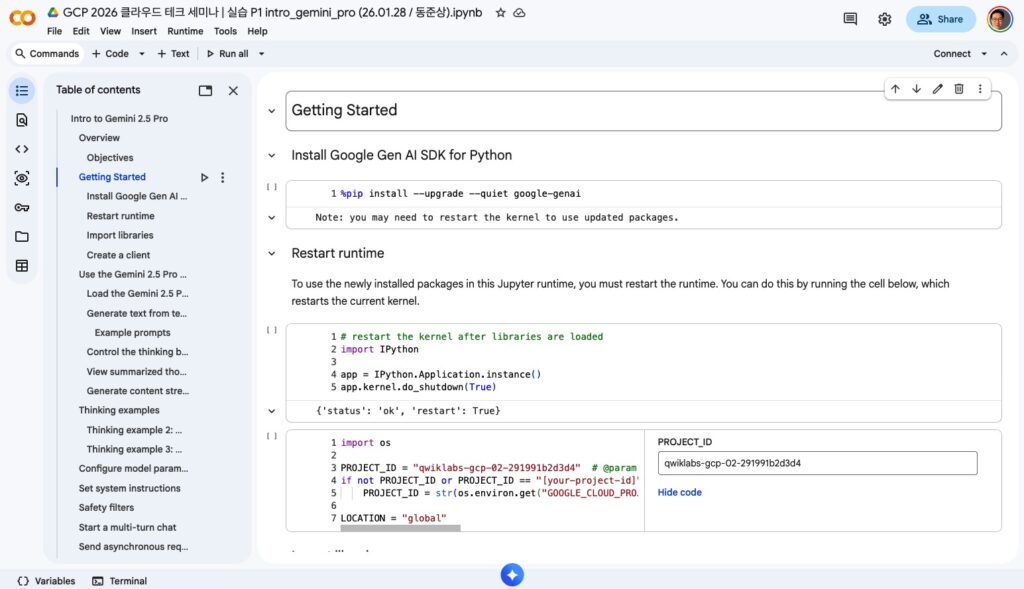Viewport: 1024px width, 589px height.
Task: Open the settings gear icon
Action: click(884, 19)
